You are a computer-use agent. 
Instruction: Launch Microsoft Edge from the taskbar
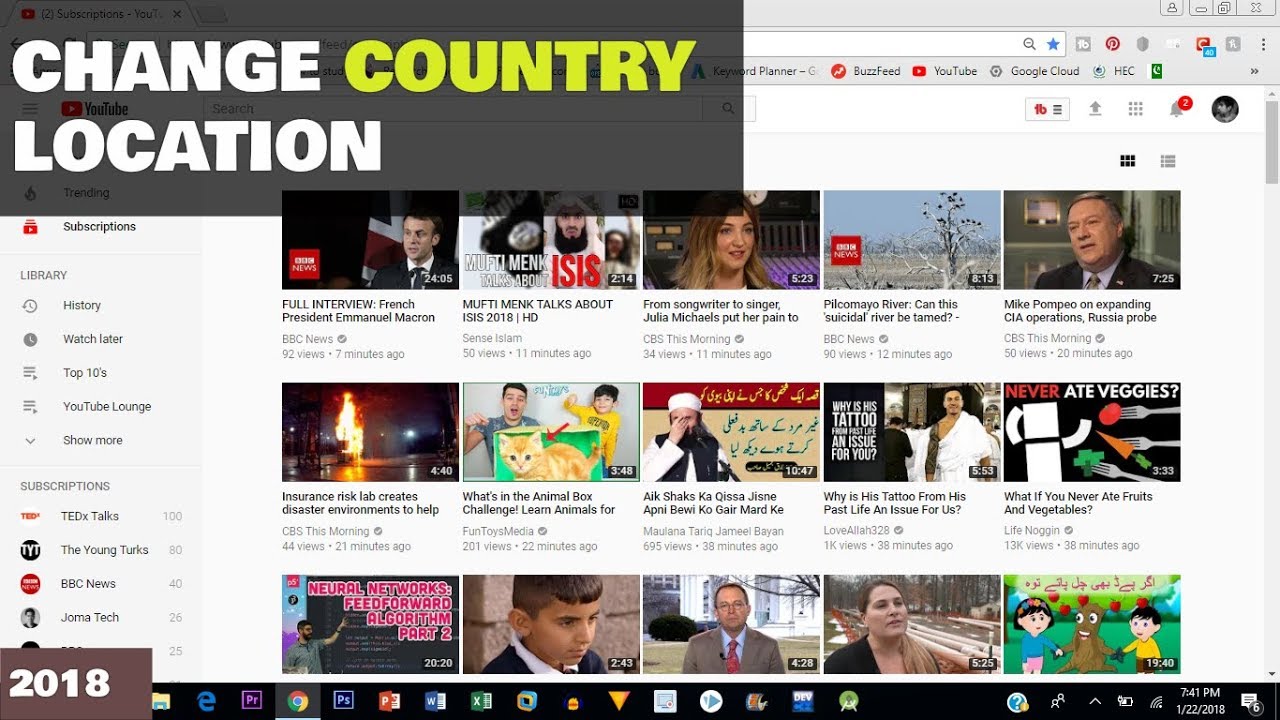(206, 701)
